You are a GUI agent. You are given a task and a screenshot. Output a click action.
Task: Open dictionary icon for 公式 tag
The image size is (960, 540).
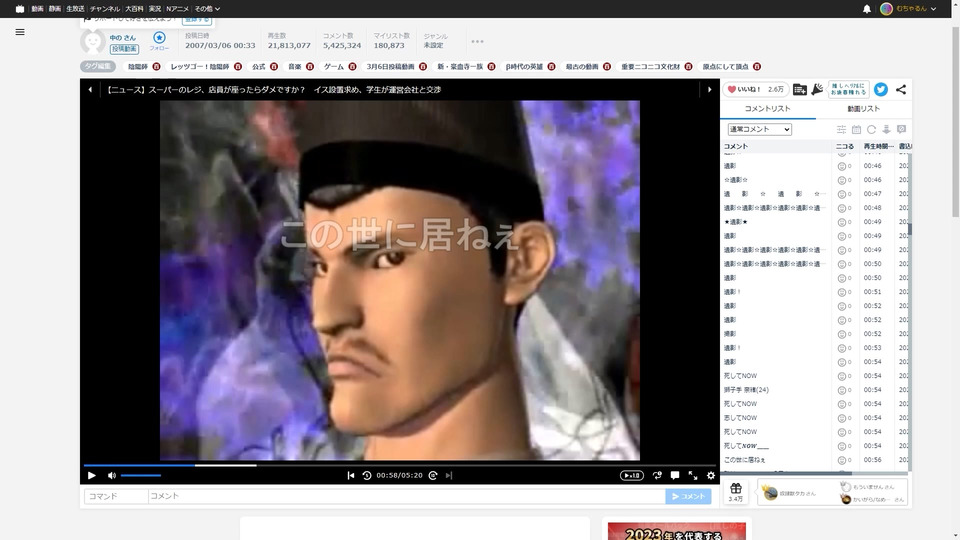pos(274,66)
